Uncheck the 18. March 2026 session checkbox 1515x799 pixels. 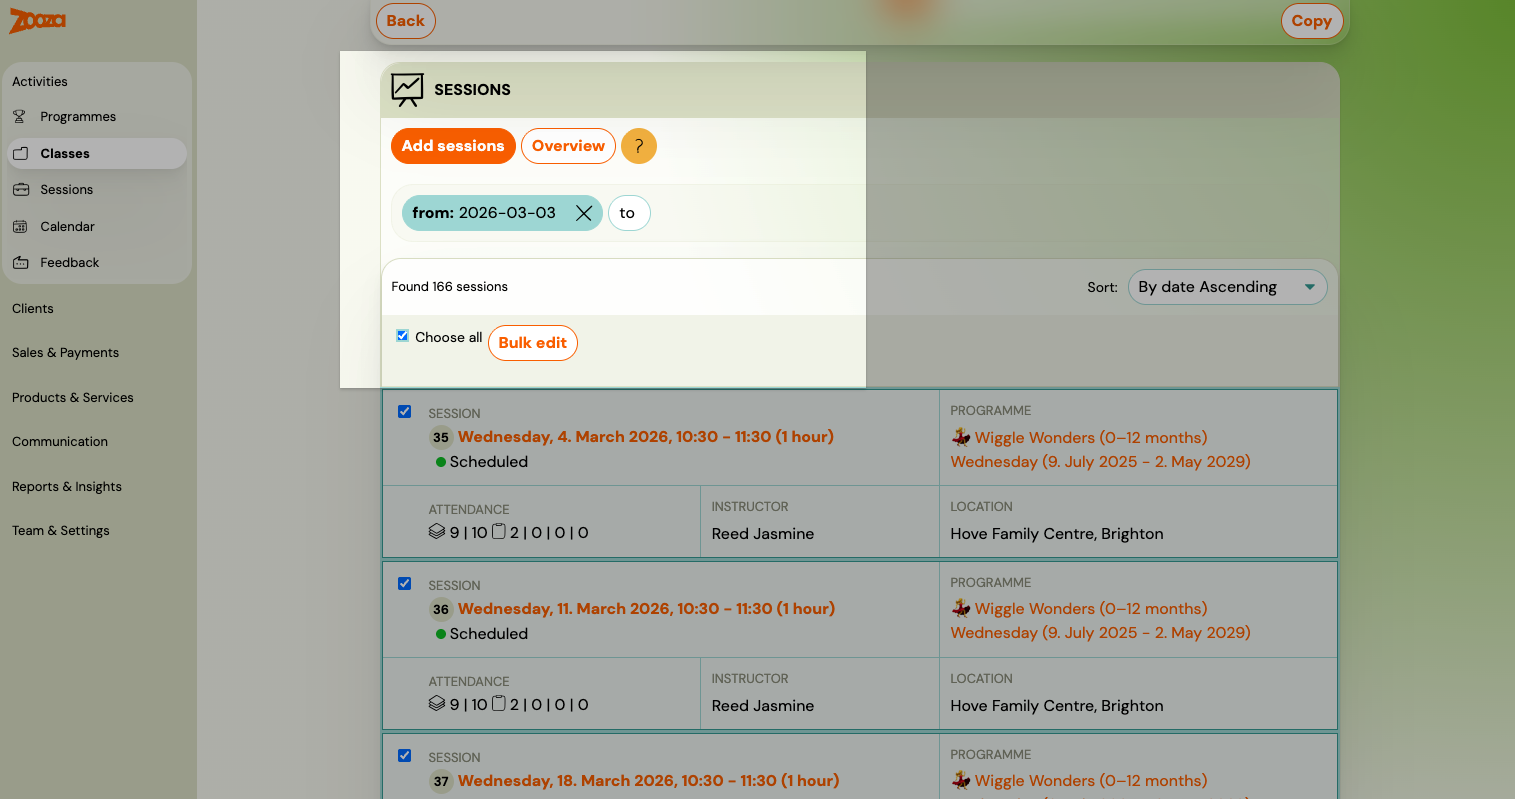tap(405, 755)
